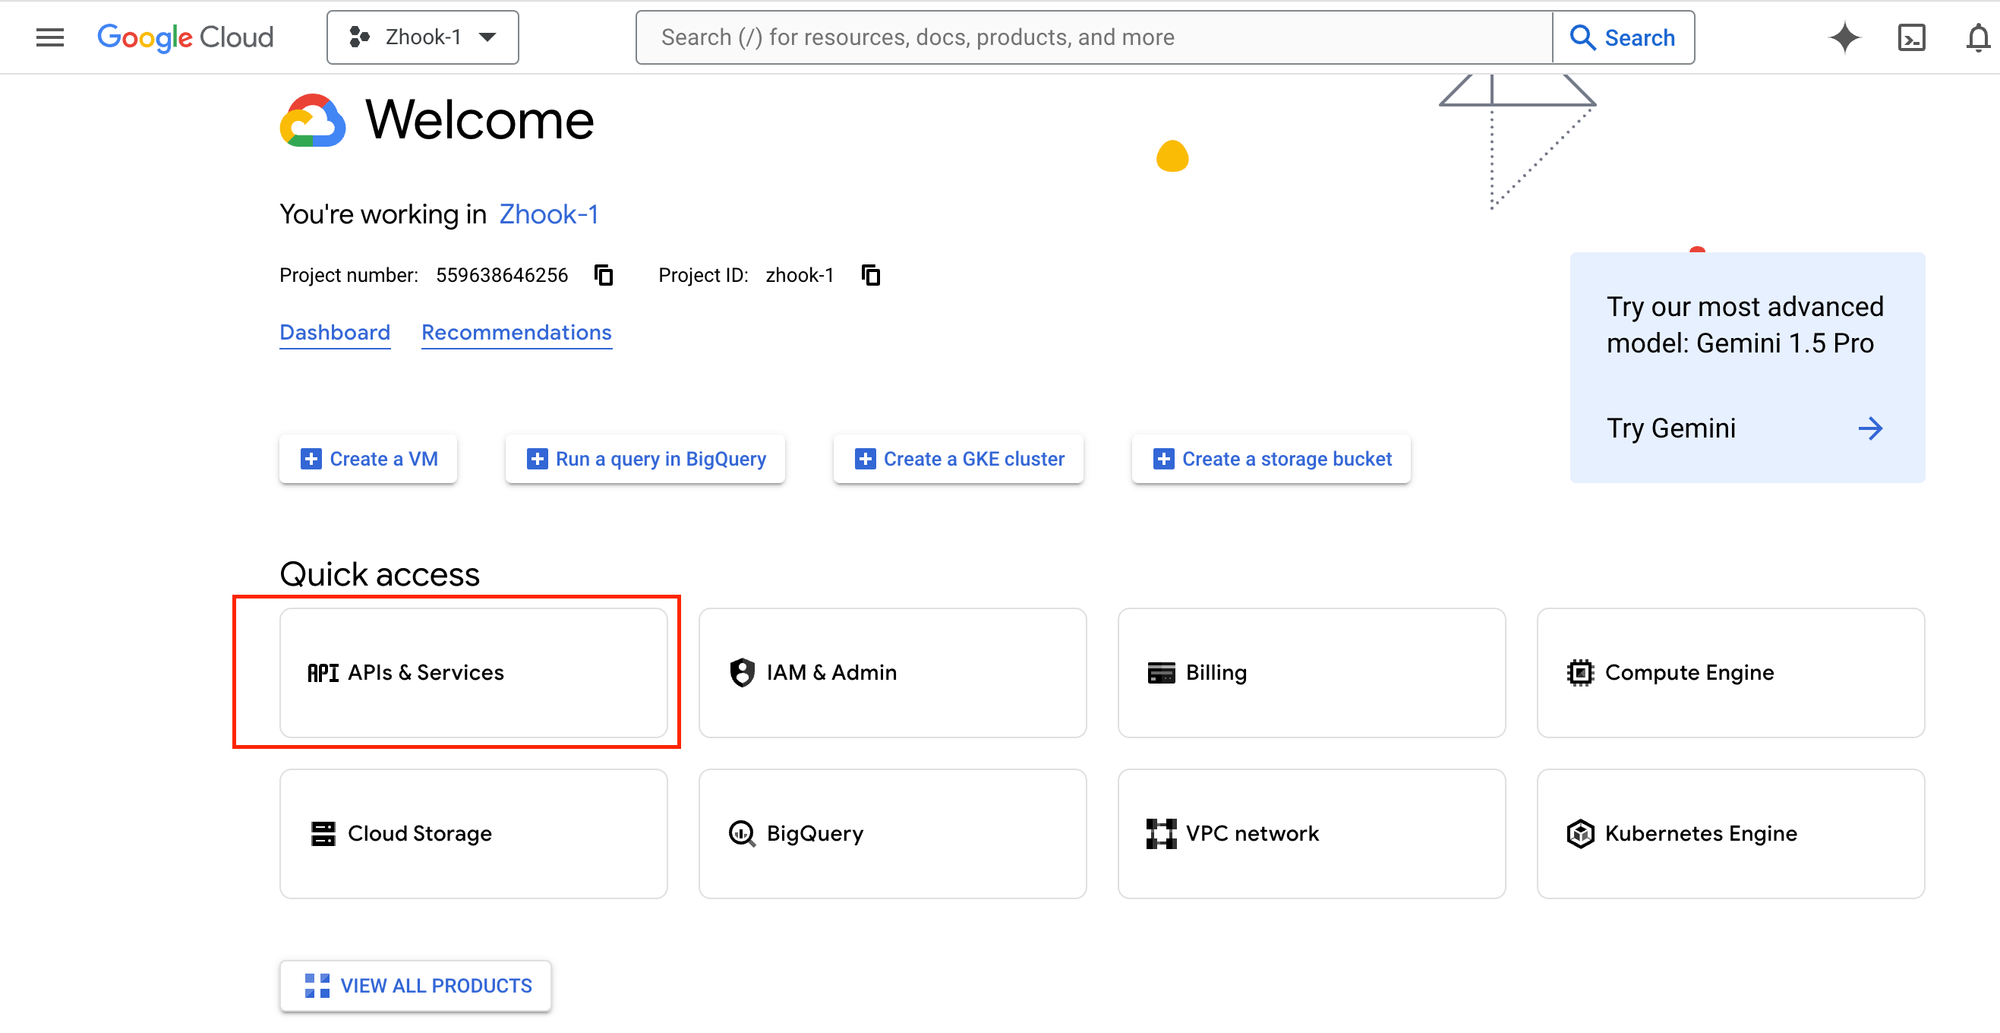Follow the Zhook-1 project link

[x=548, y=215]
